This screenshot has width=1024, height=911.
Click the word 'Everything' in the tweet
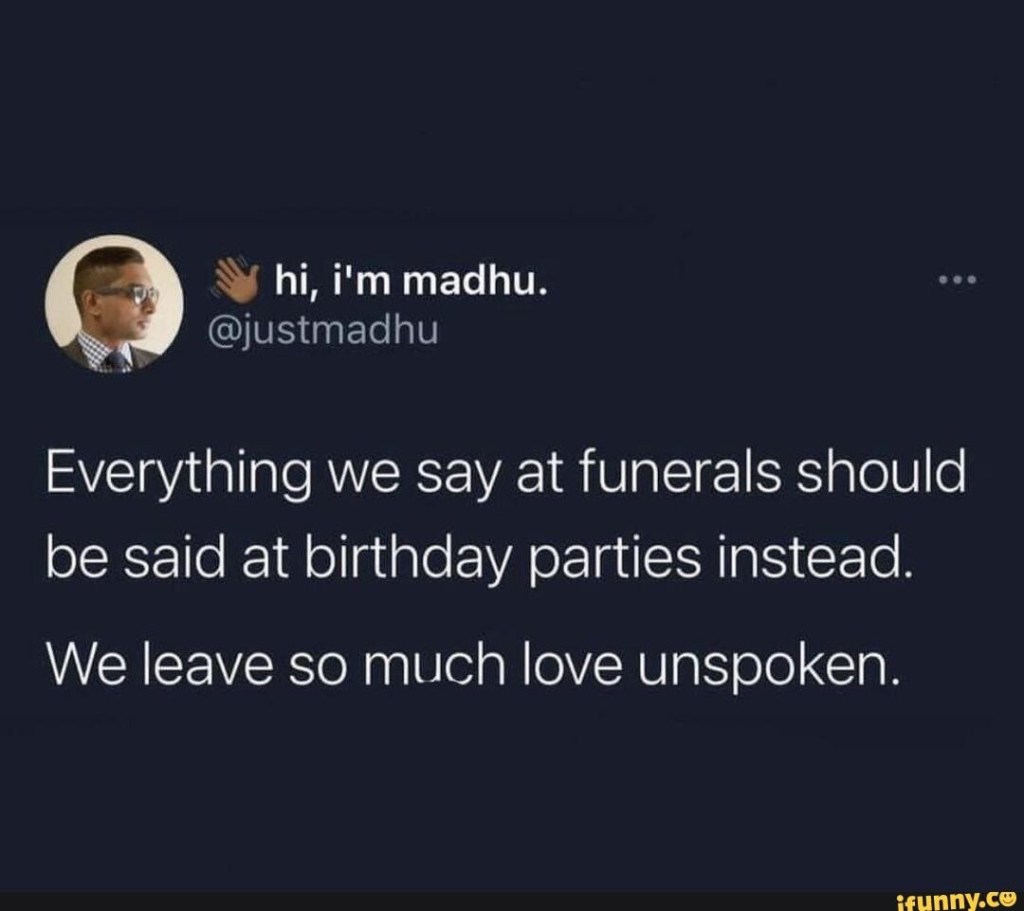click(178, 475)
